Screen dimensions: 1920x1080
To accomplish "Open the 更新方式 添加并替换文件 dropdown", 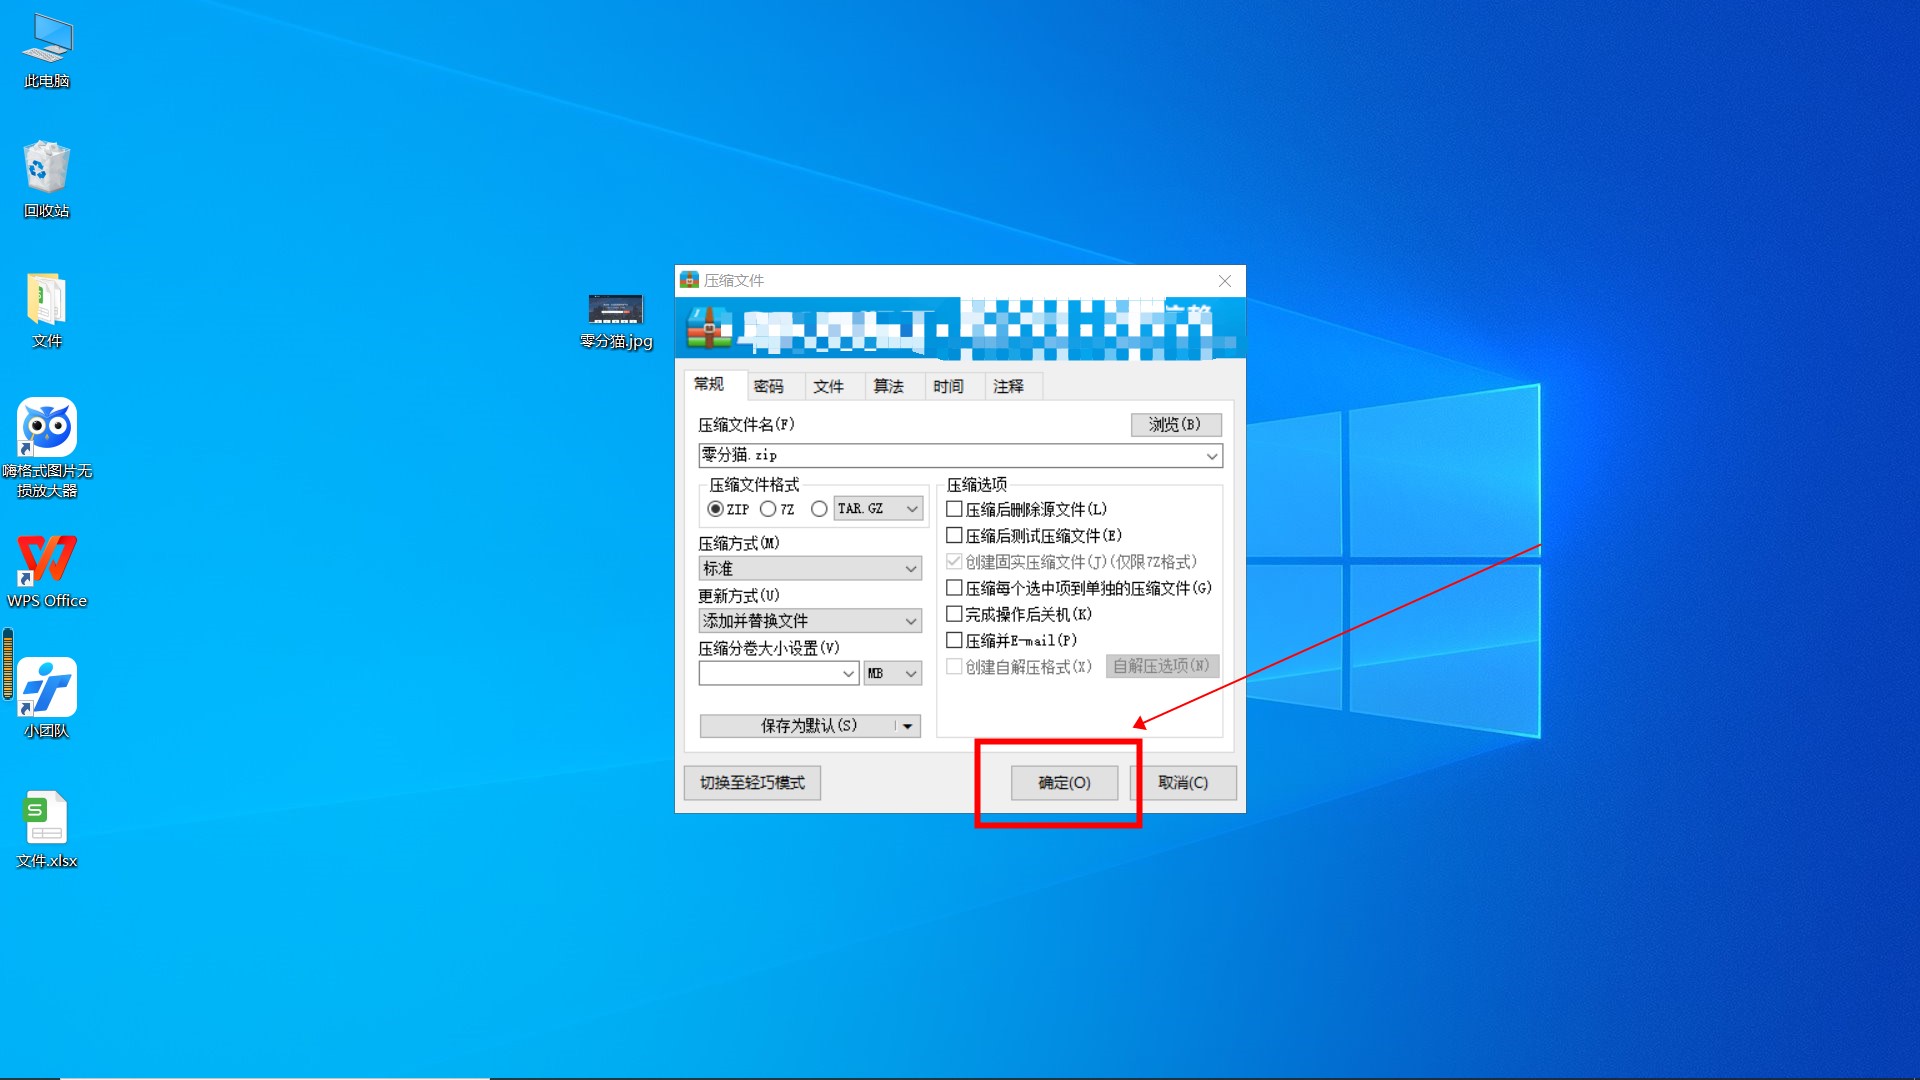I will pos(810,621).
